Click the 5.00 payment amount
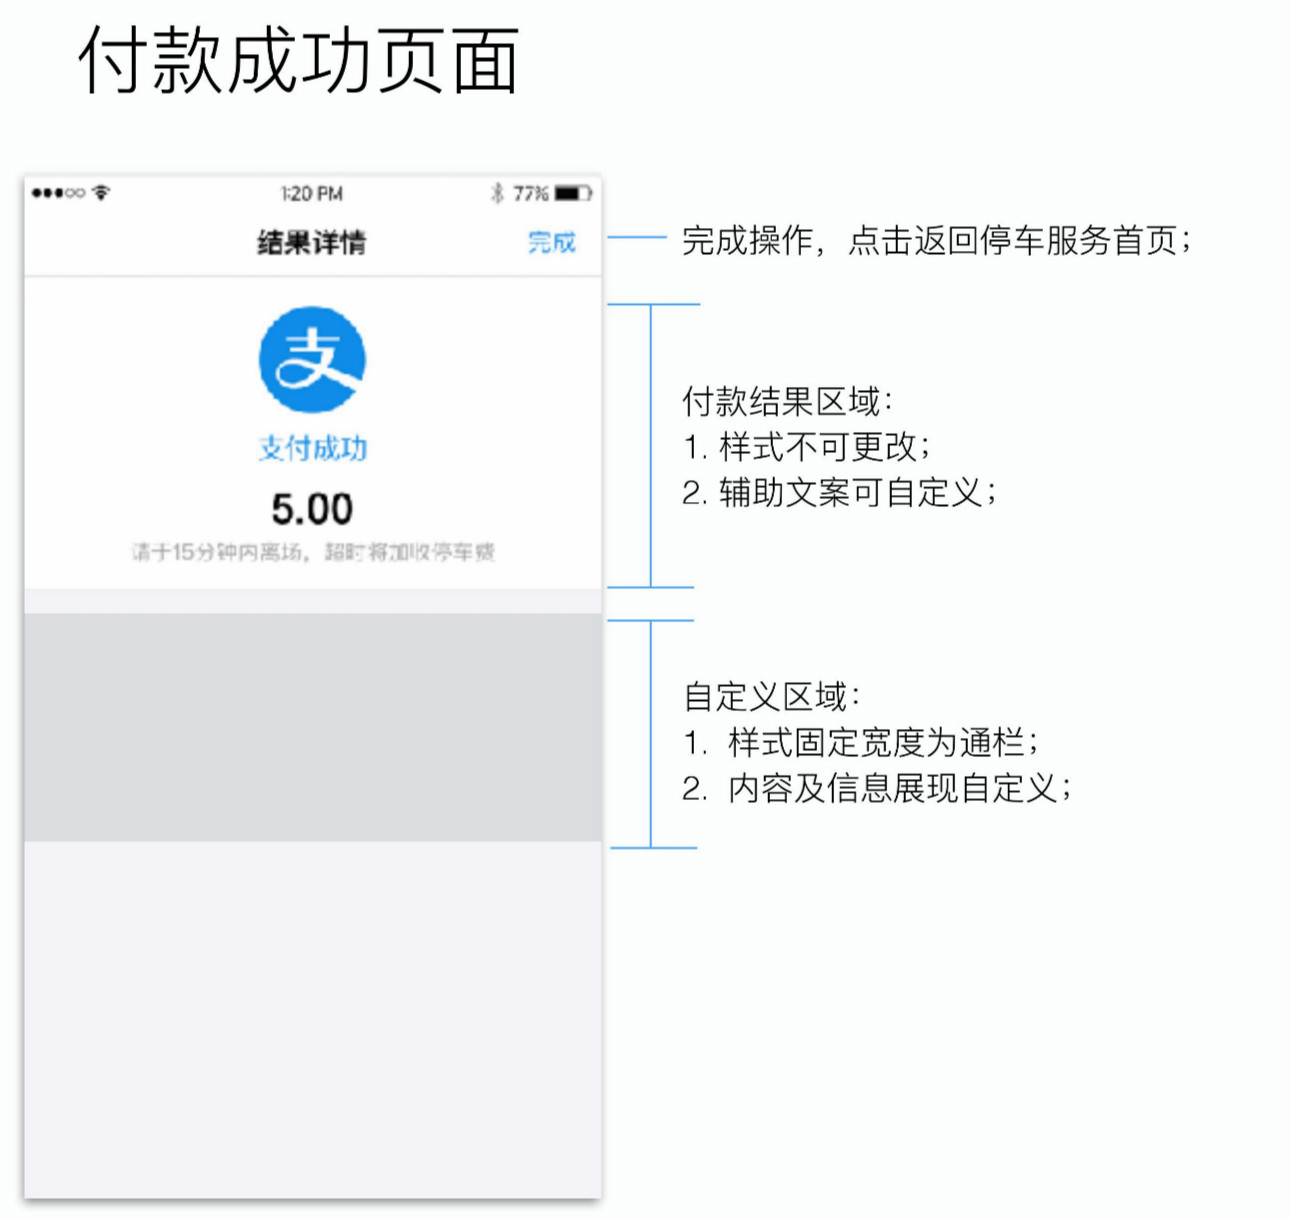The image size is (1291, 1218). pyautogui.click(x=312, y=509)
